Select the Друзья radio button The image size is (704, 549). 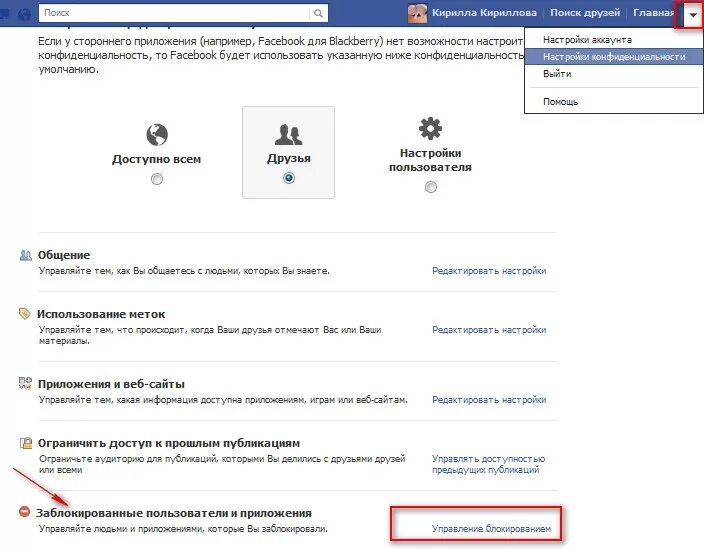click(x=289, y=178)
